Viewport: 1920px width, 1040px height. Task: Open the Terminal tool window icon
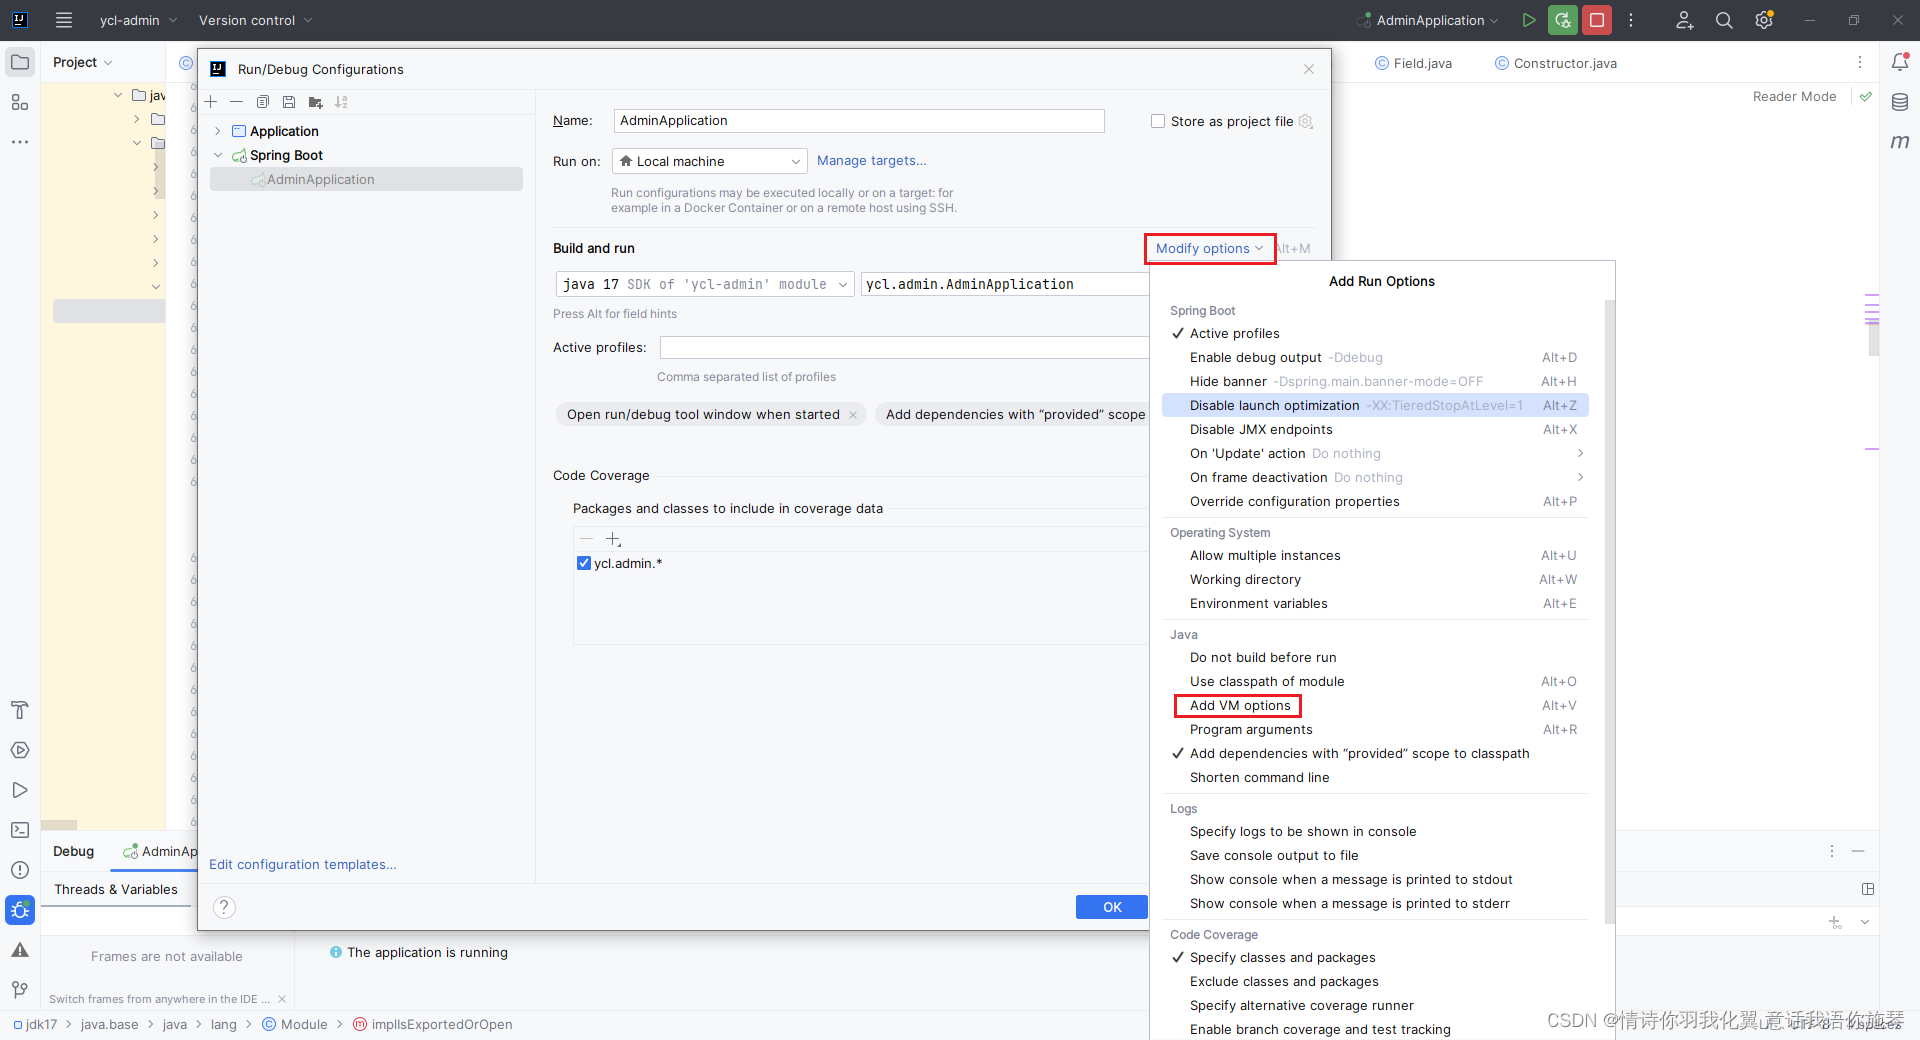(x=20, y=830)
